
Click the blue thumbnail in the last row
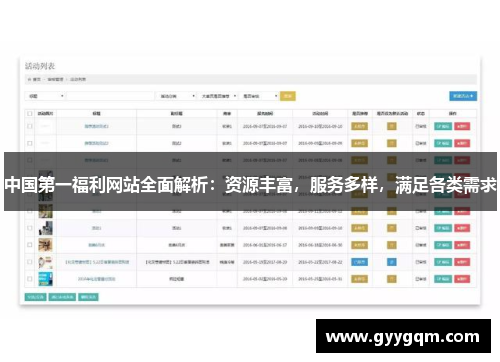tap(45, 279)
